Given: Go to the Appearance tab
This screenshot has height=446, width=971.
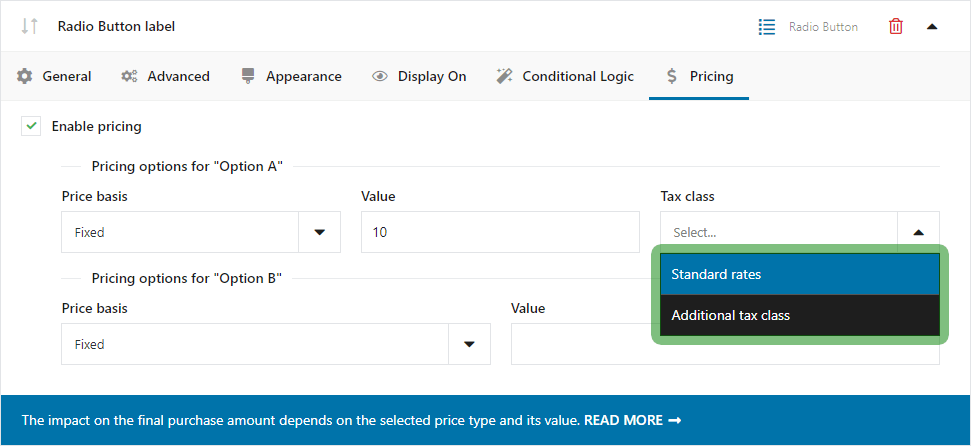Looking at the screenshot, I should (291, 76).
